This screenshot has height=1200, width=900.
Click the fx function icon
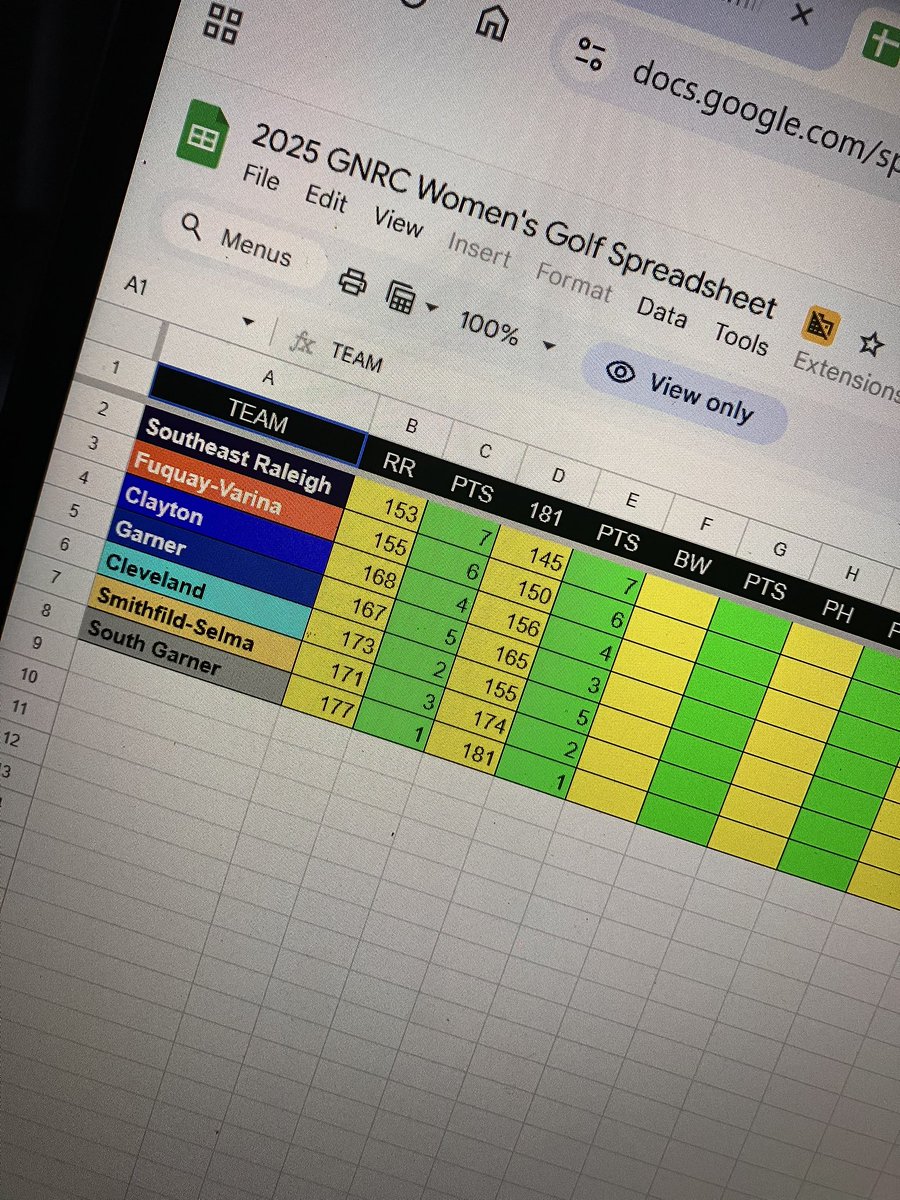[x=302, y=343]
